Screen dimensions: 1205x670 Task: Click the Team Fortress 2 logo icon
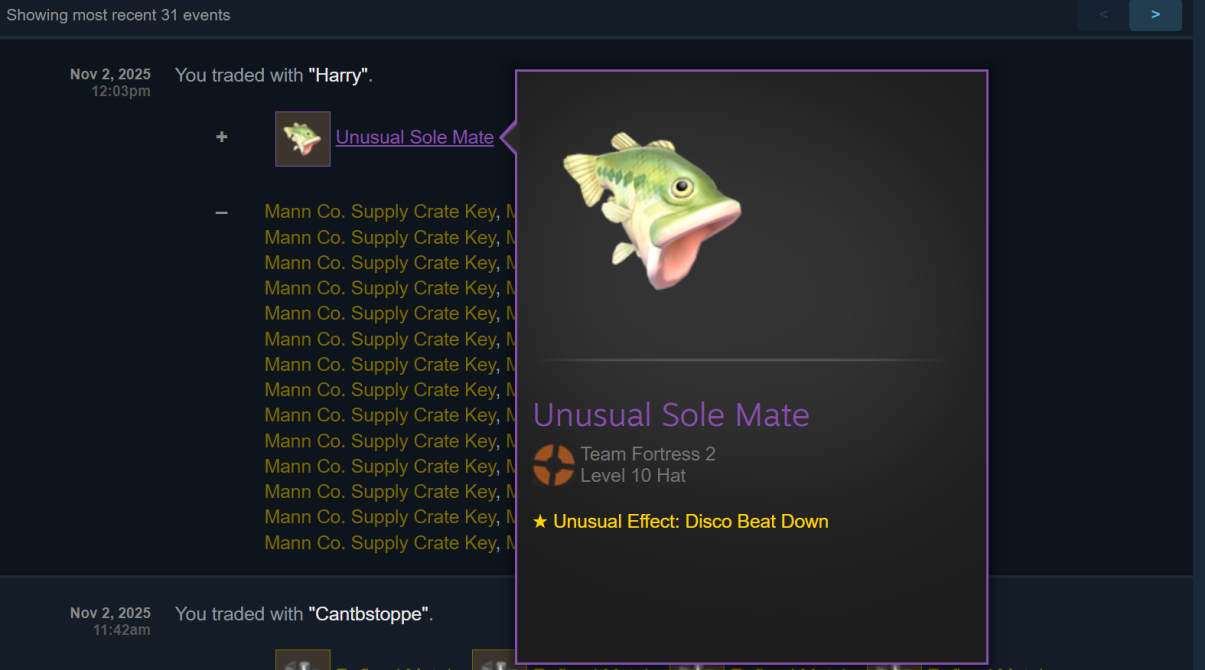tap(554, 465)
